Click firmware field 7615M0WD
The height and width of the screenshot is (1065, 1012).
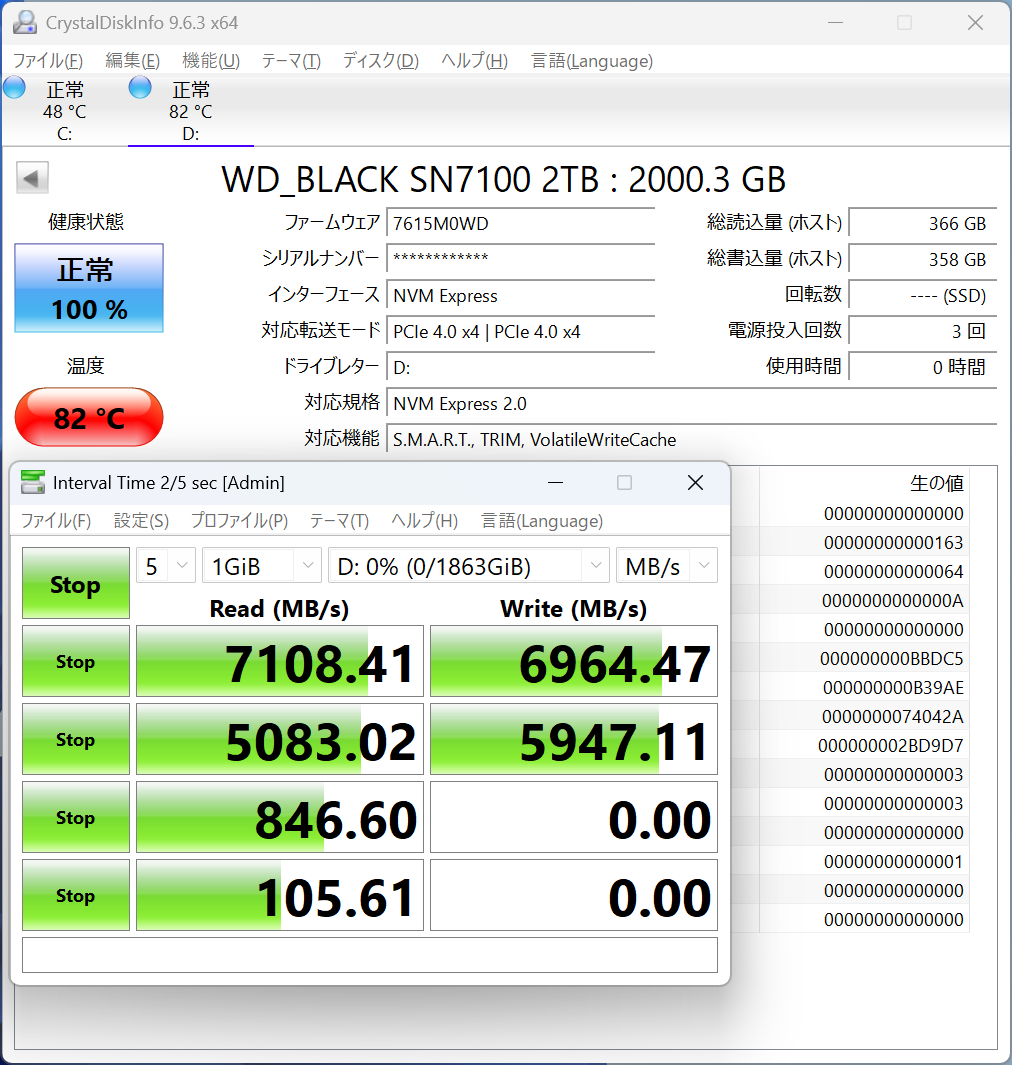521,223
